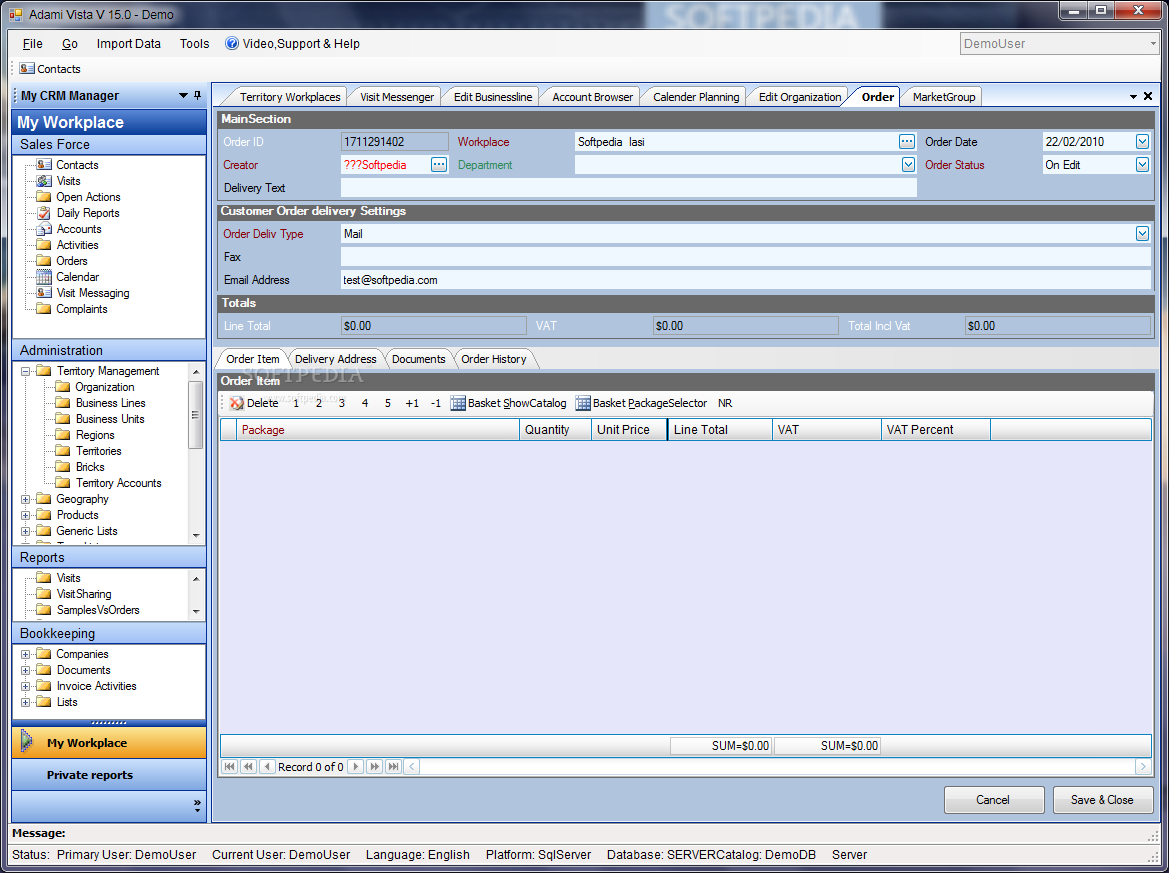Open Order Date dropdown

coord(1142,142)
